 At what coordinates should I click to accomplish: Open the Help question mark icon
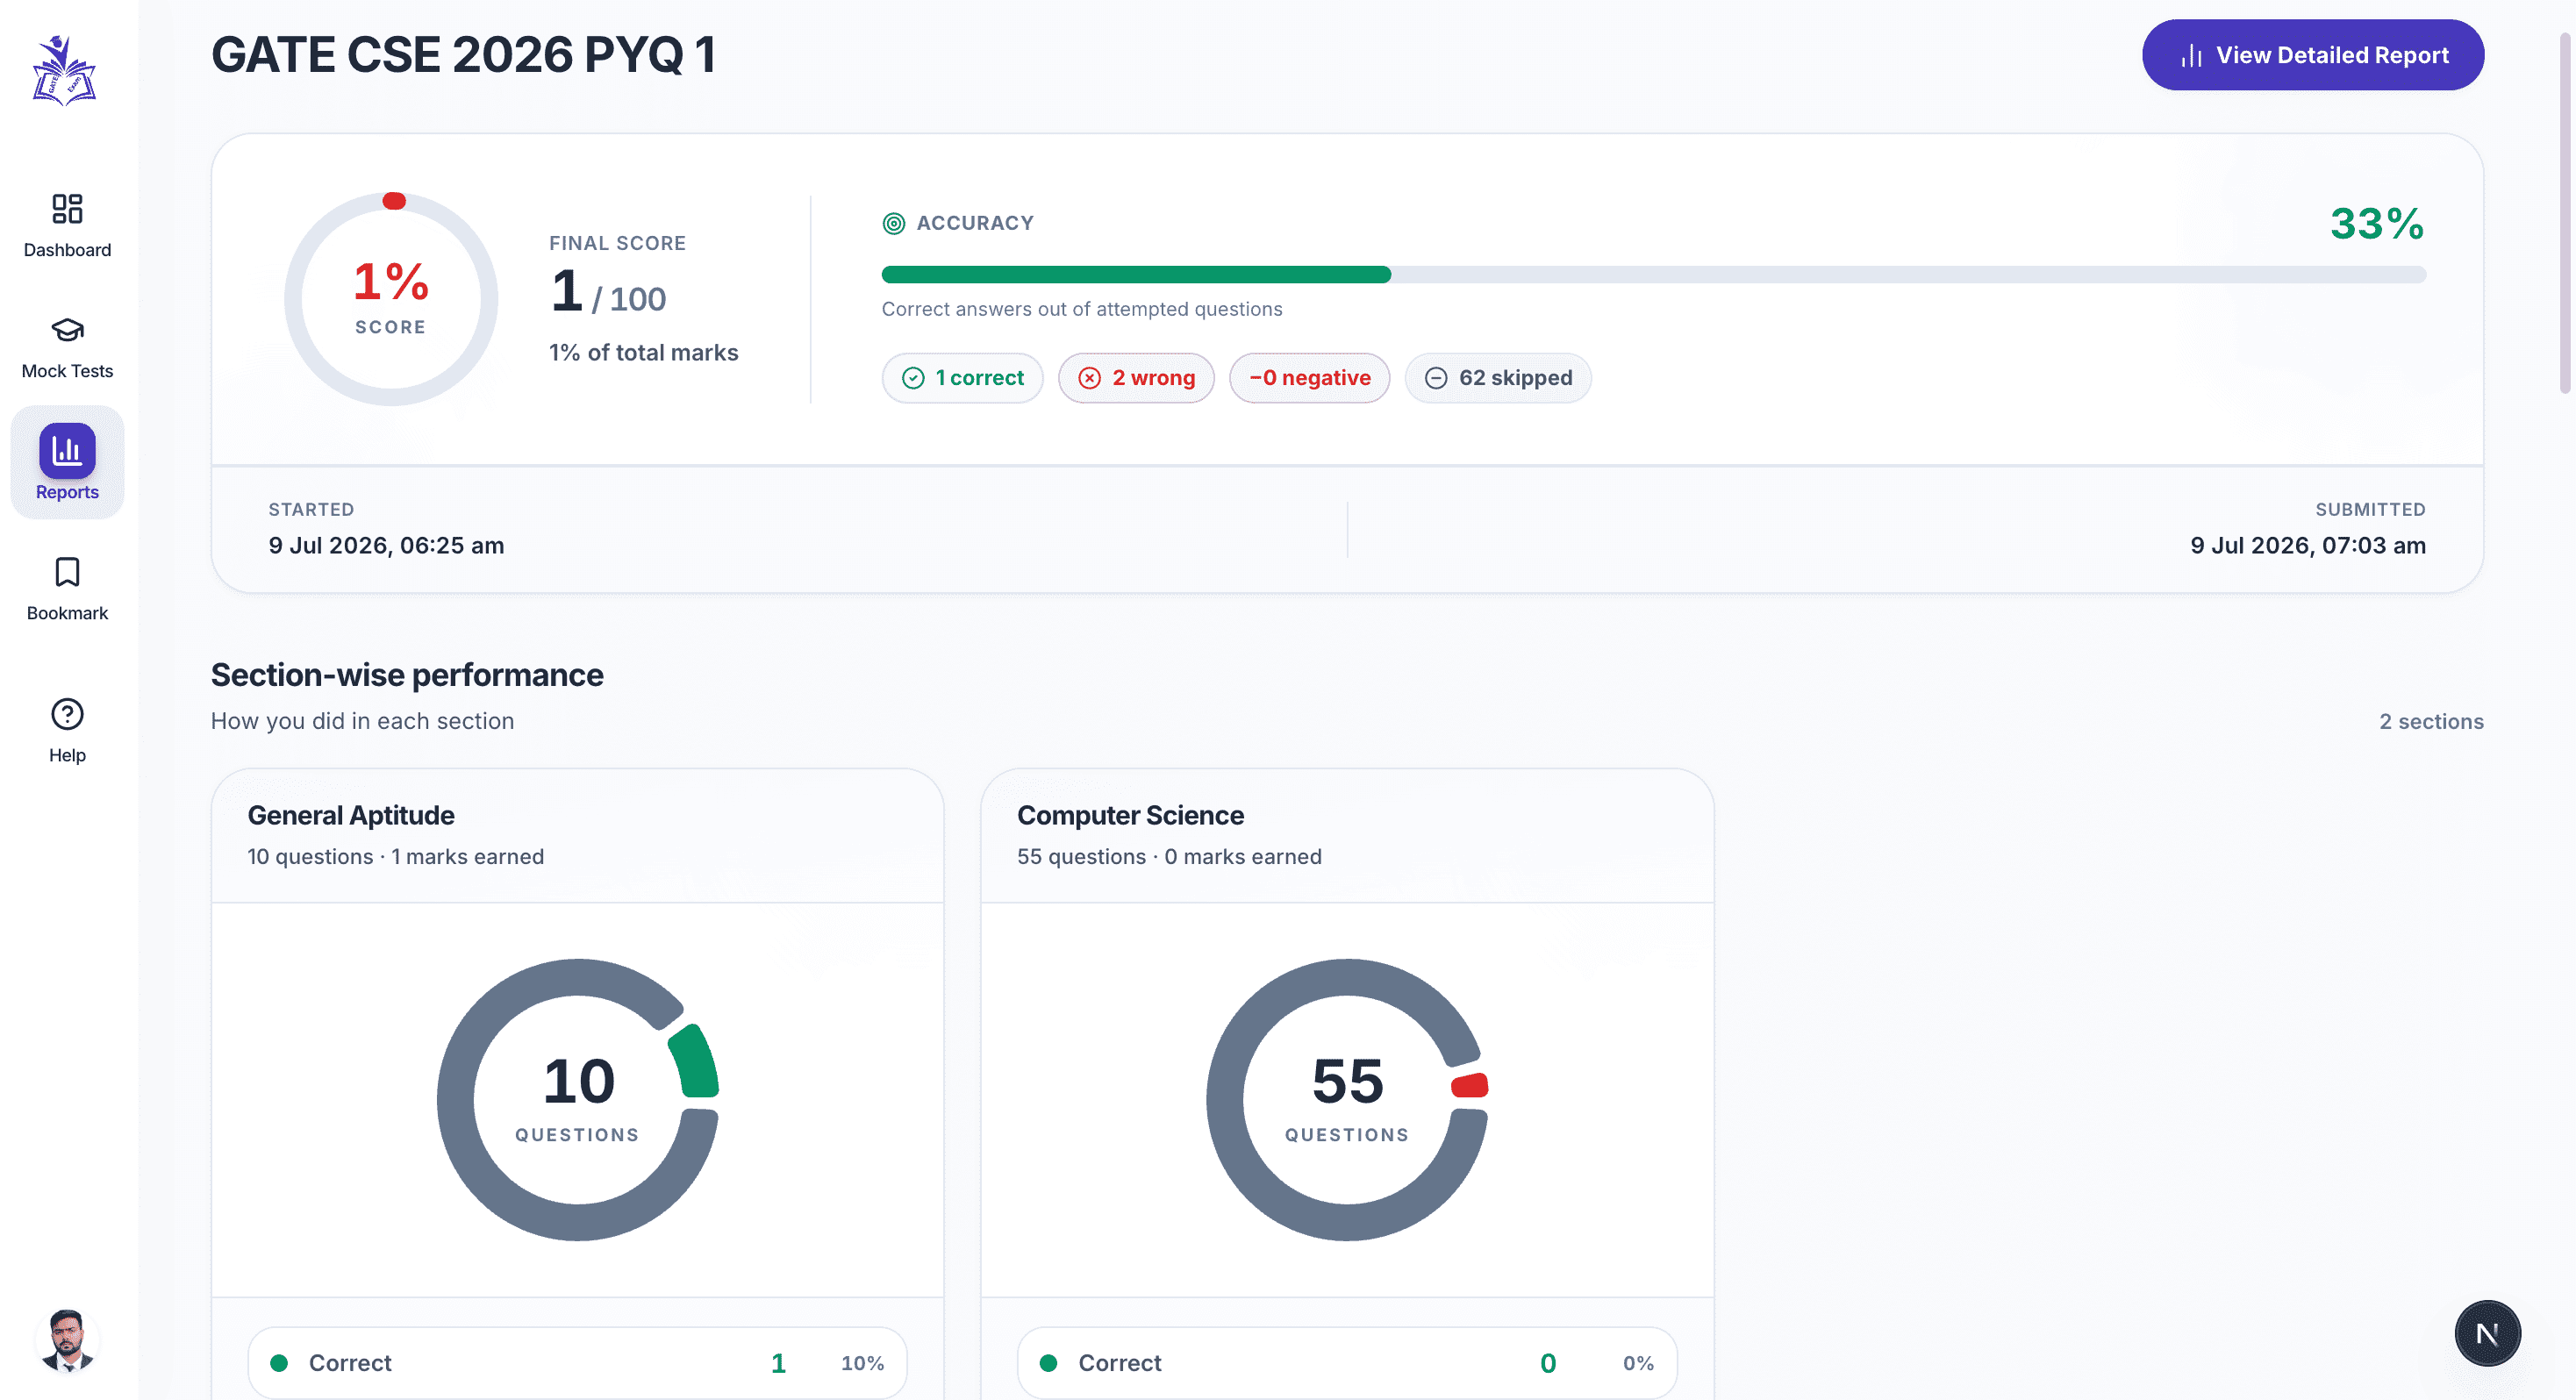[x=67, y=714]
